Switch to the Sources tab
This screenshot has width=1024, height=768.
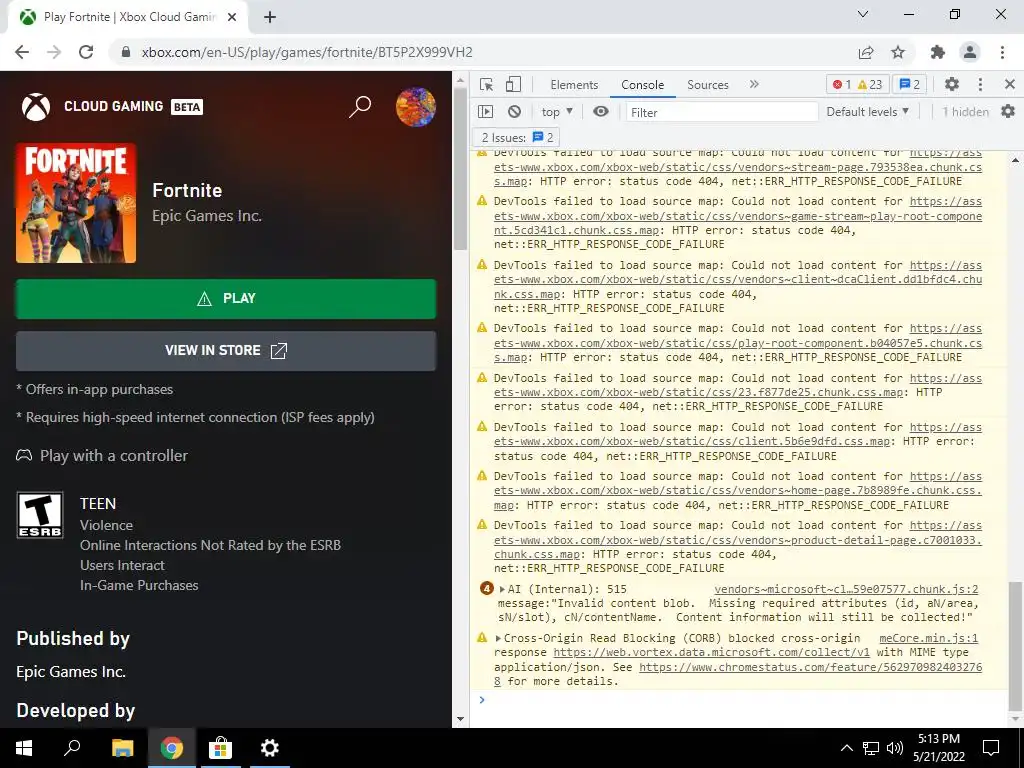click(707, 85)
